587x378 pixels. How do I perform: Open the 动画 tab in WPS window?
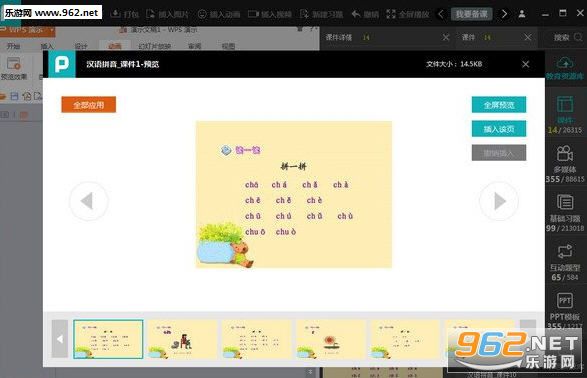(115, 46)
